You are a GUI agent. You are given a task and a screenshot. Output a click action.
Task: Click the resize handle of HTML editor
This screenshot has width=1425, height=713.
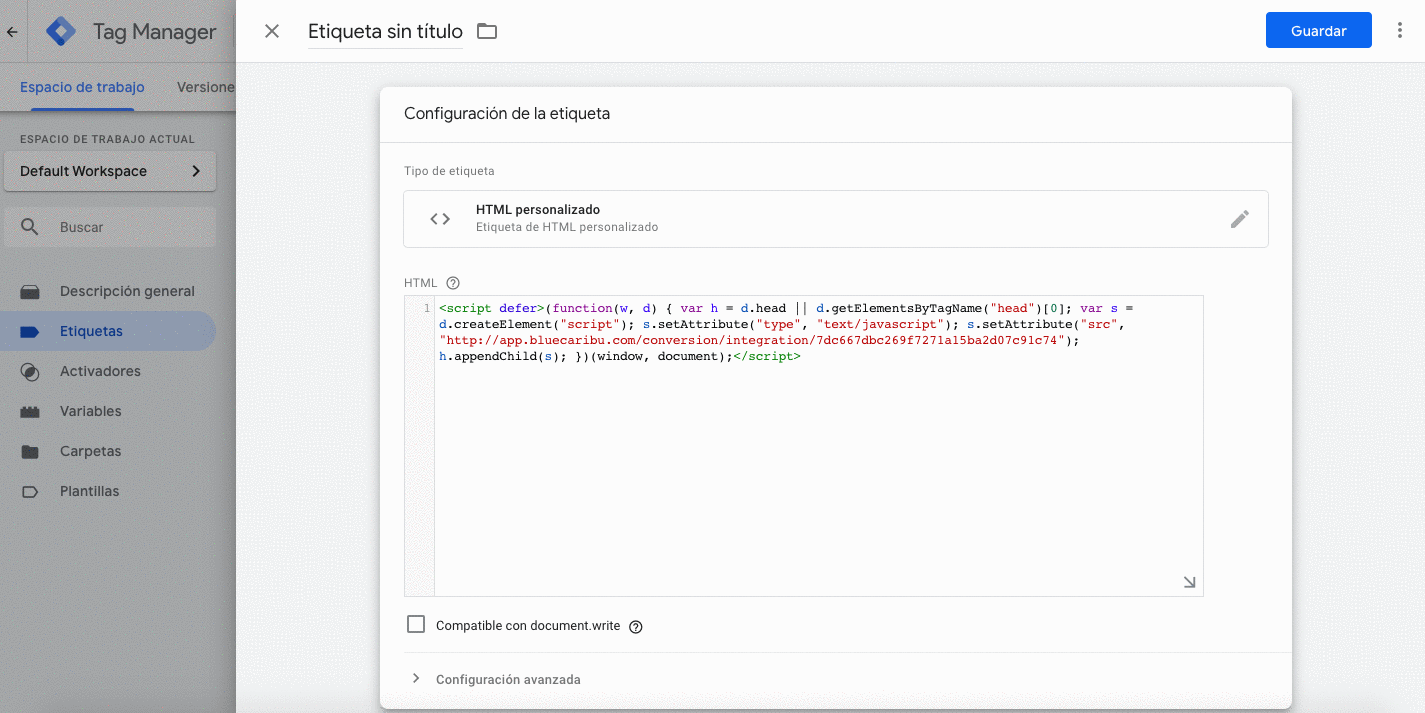pyautogui.click(x=1189, y=582)
